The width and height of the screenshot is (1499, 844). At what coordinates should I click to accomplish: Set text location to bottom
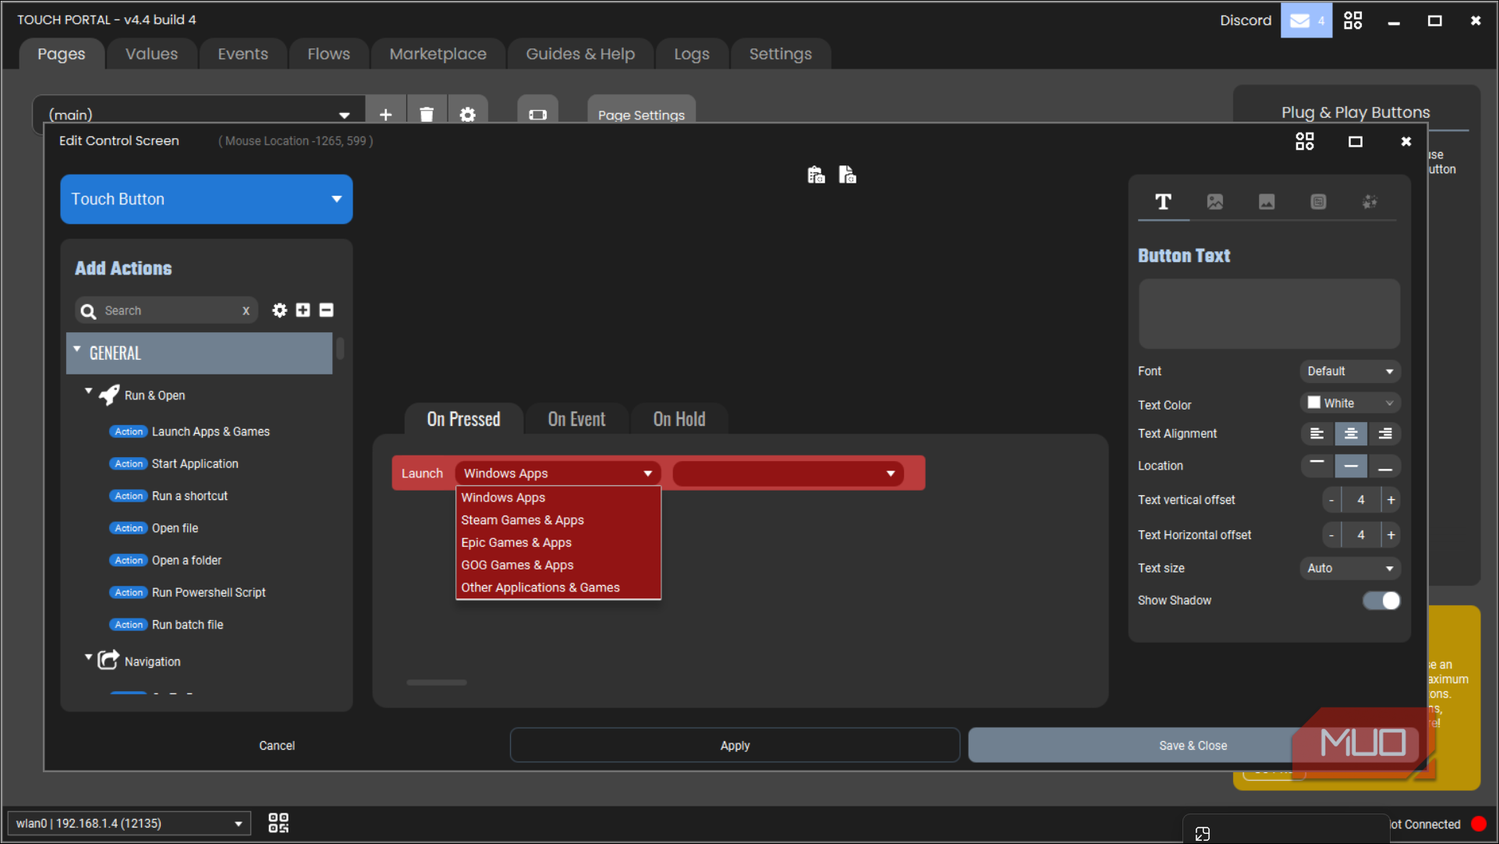(x=1385, y=466)
